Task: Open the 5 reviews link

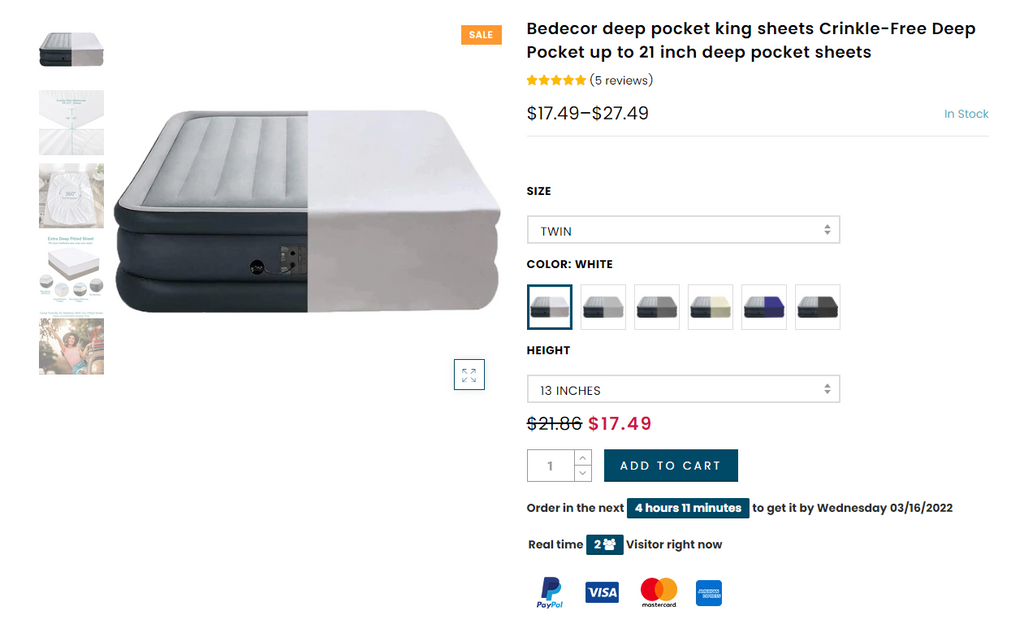Action: pyautogui.click(x=621, y=80)
